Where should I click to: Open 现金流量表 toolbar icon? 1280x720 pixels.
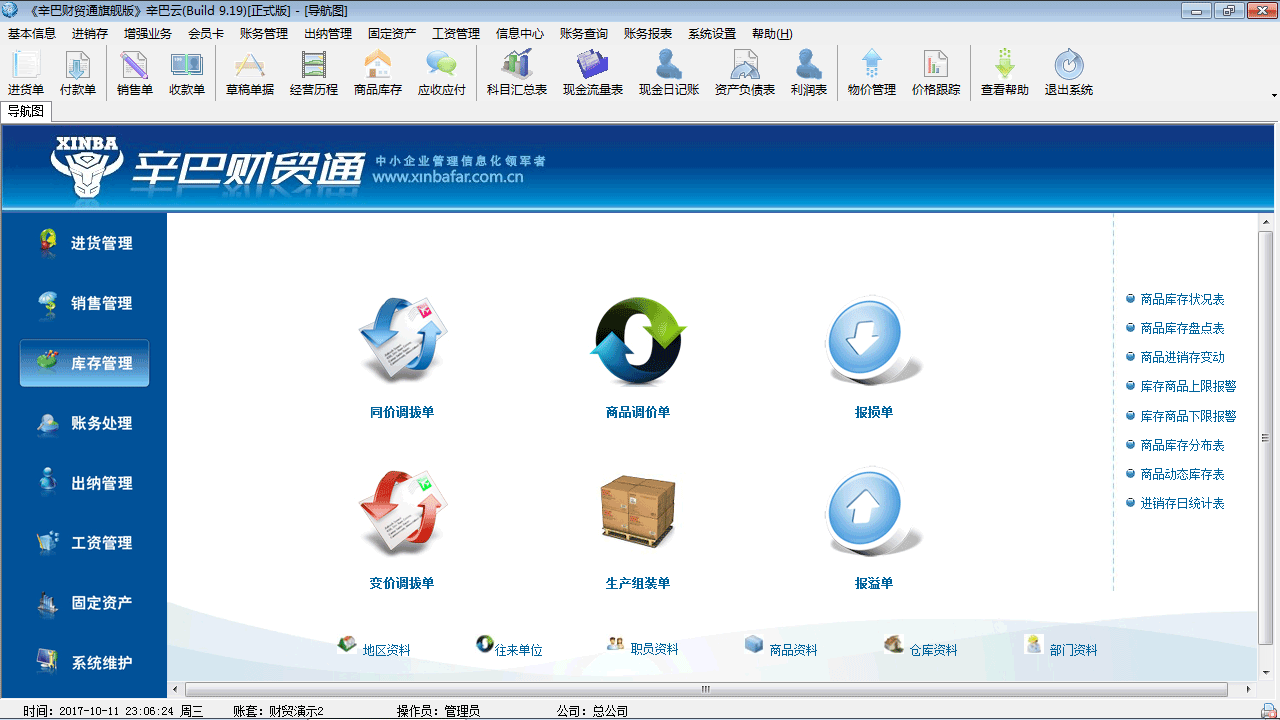[593, 73]
